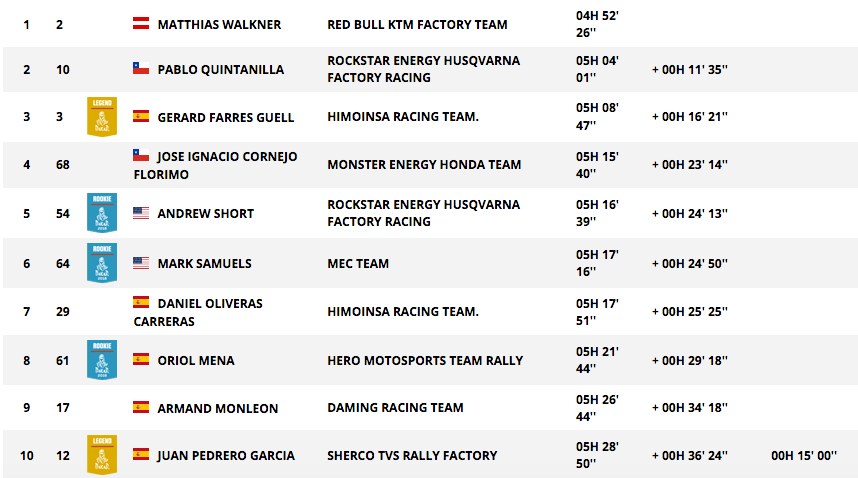Click the Austrian flag next to Matthias Walkner
The image size is (858, 478).
[x=141, y=24]
